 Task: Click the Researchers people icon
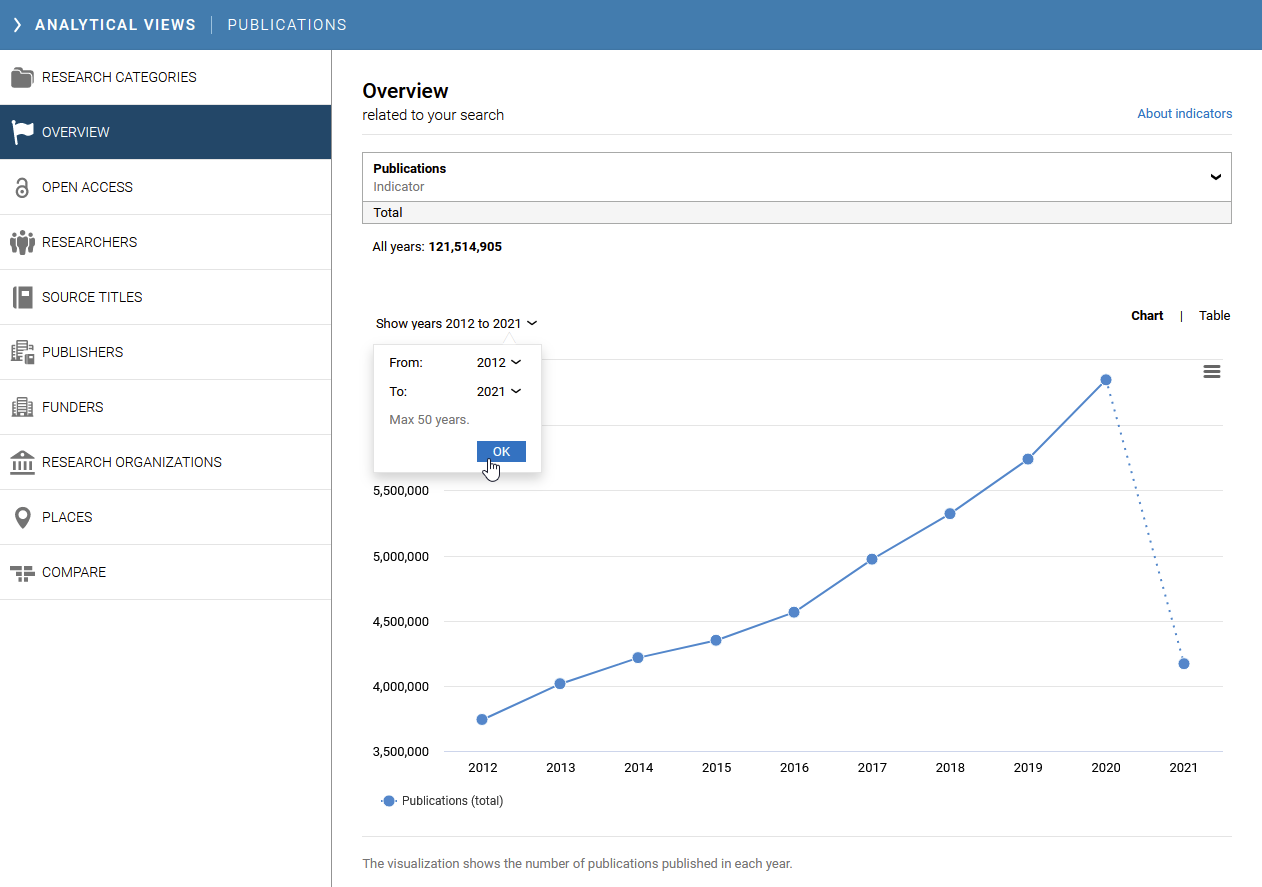(x=22, y=242)
